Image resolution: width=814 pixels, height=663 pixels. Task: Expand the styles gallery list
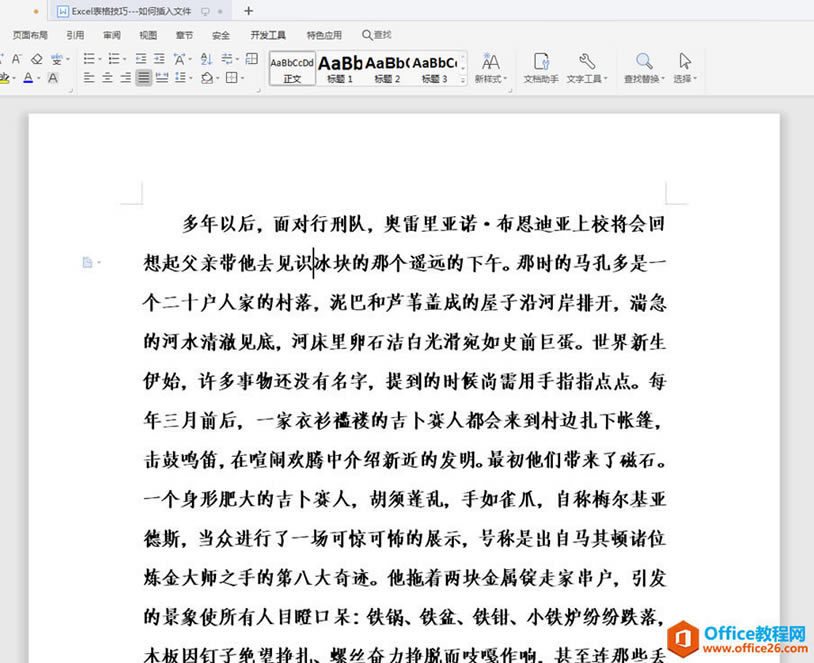[463, 79]
